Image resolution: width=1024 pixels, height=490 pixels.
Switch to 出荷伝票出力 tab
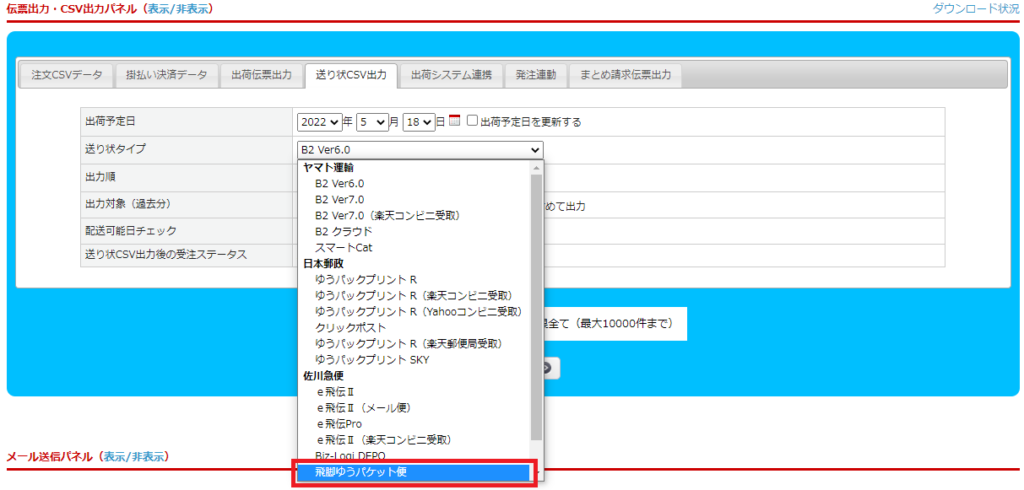(x=261, y=75)
